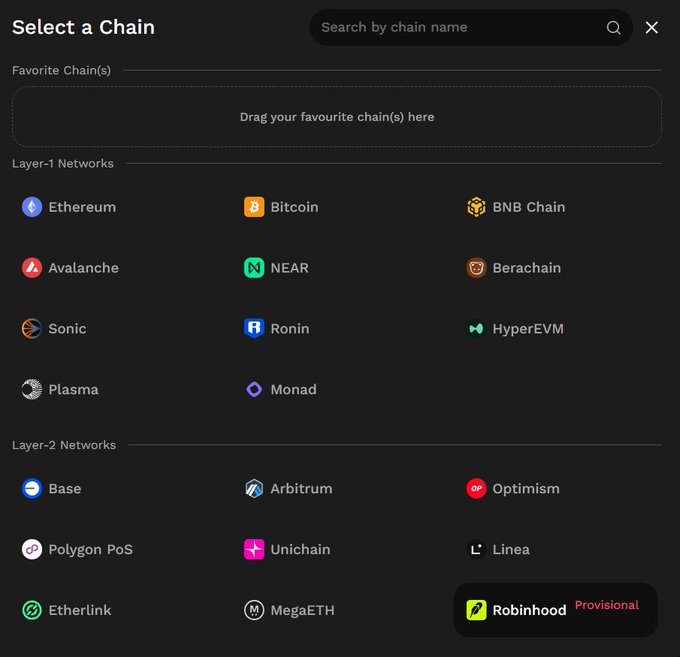
Task: Choose the NEAR label
Action: tap(290, 268)
